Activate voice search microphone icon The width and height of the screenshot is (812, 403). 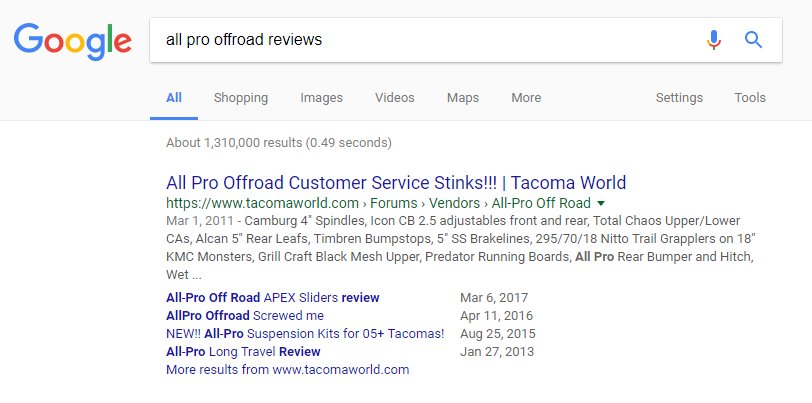point(714,40)
